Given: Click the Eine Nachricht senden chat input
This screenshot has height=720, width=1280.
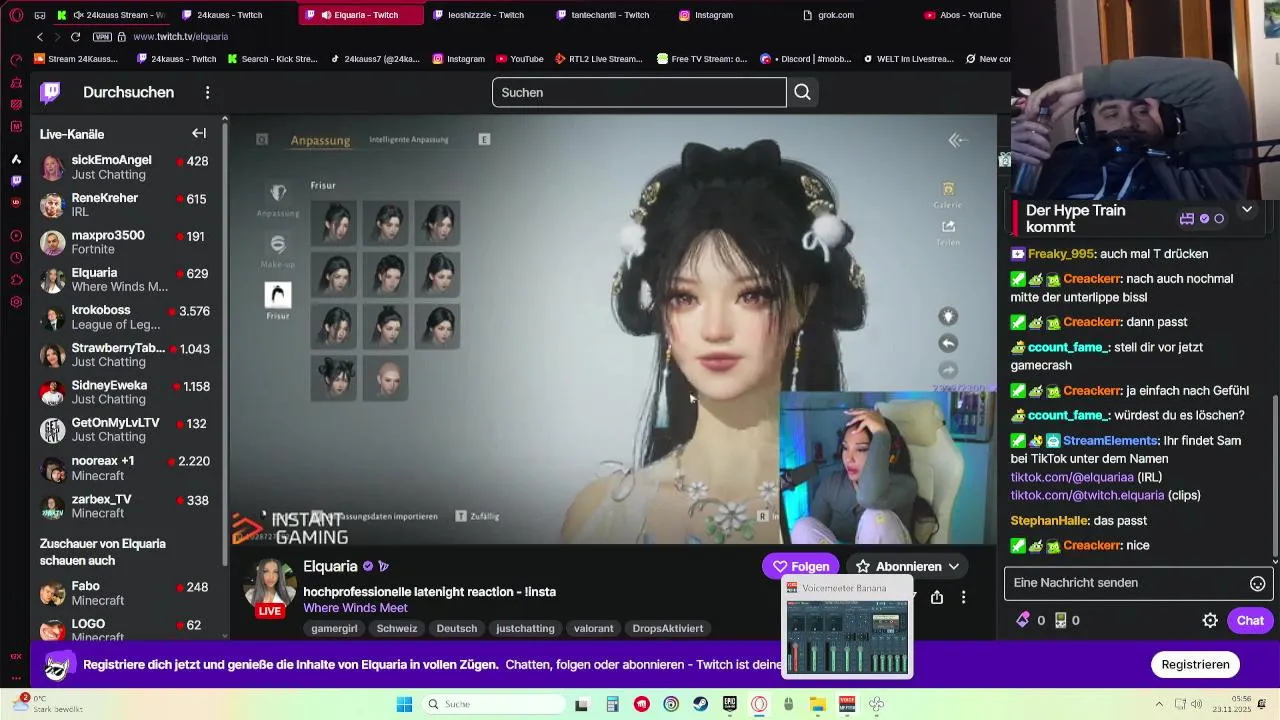Looking at the screenshot, I should [x=1126, y=583].
